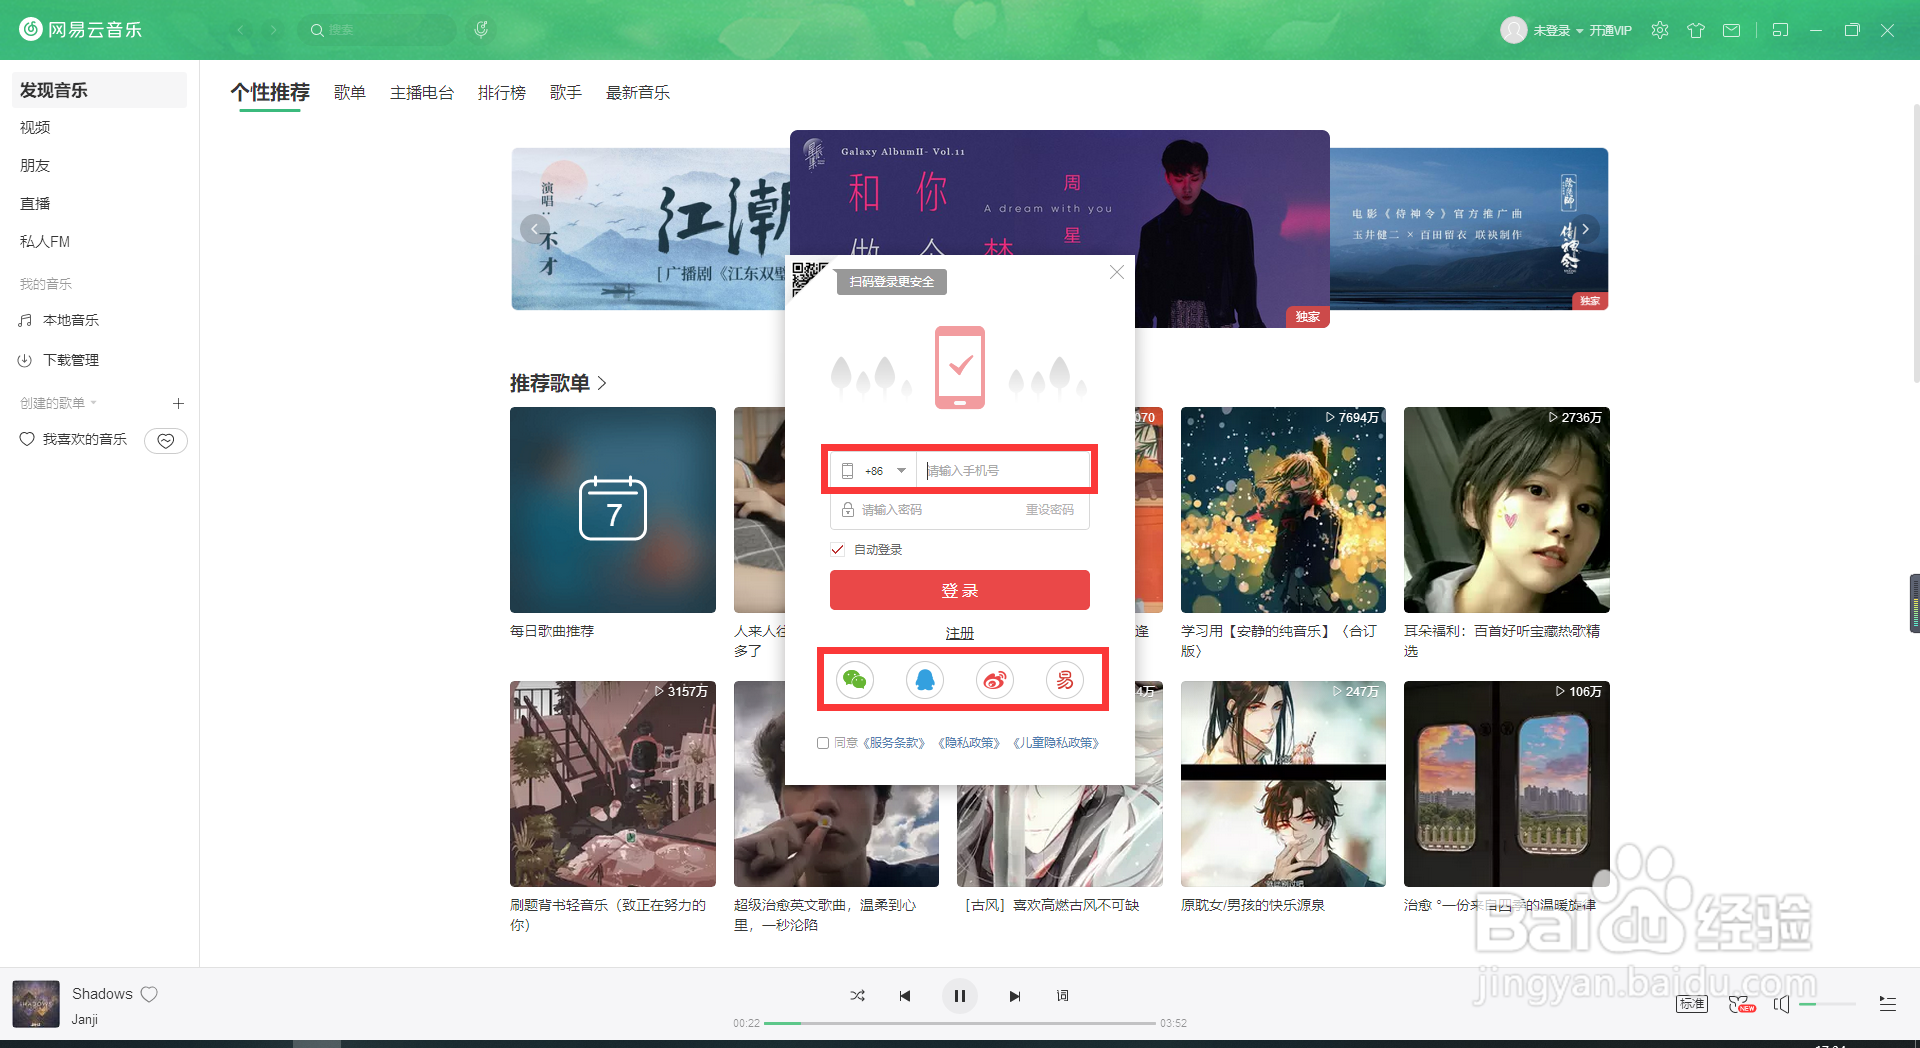This screenshot has width=1920, height=1048.
Task: Open the listen together icon
Action: click(1741, 1004)
